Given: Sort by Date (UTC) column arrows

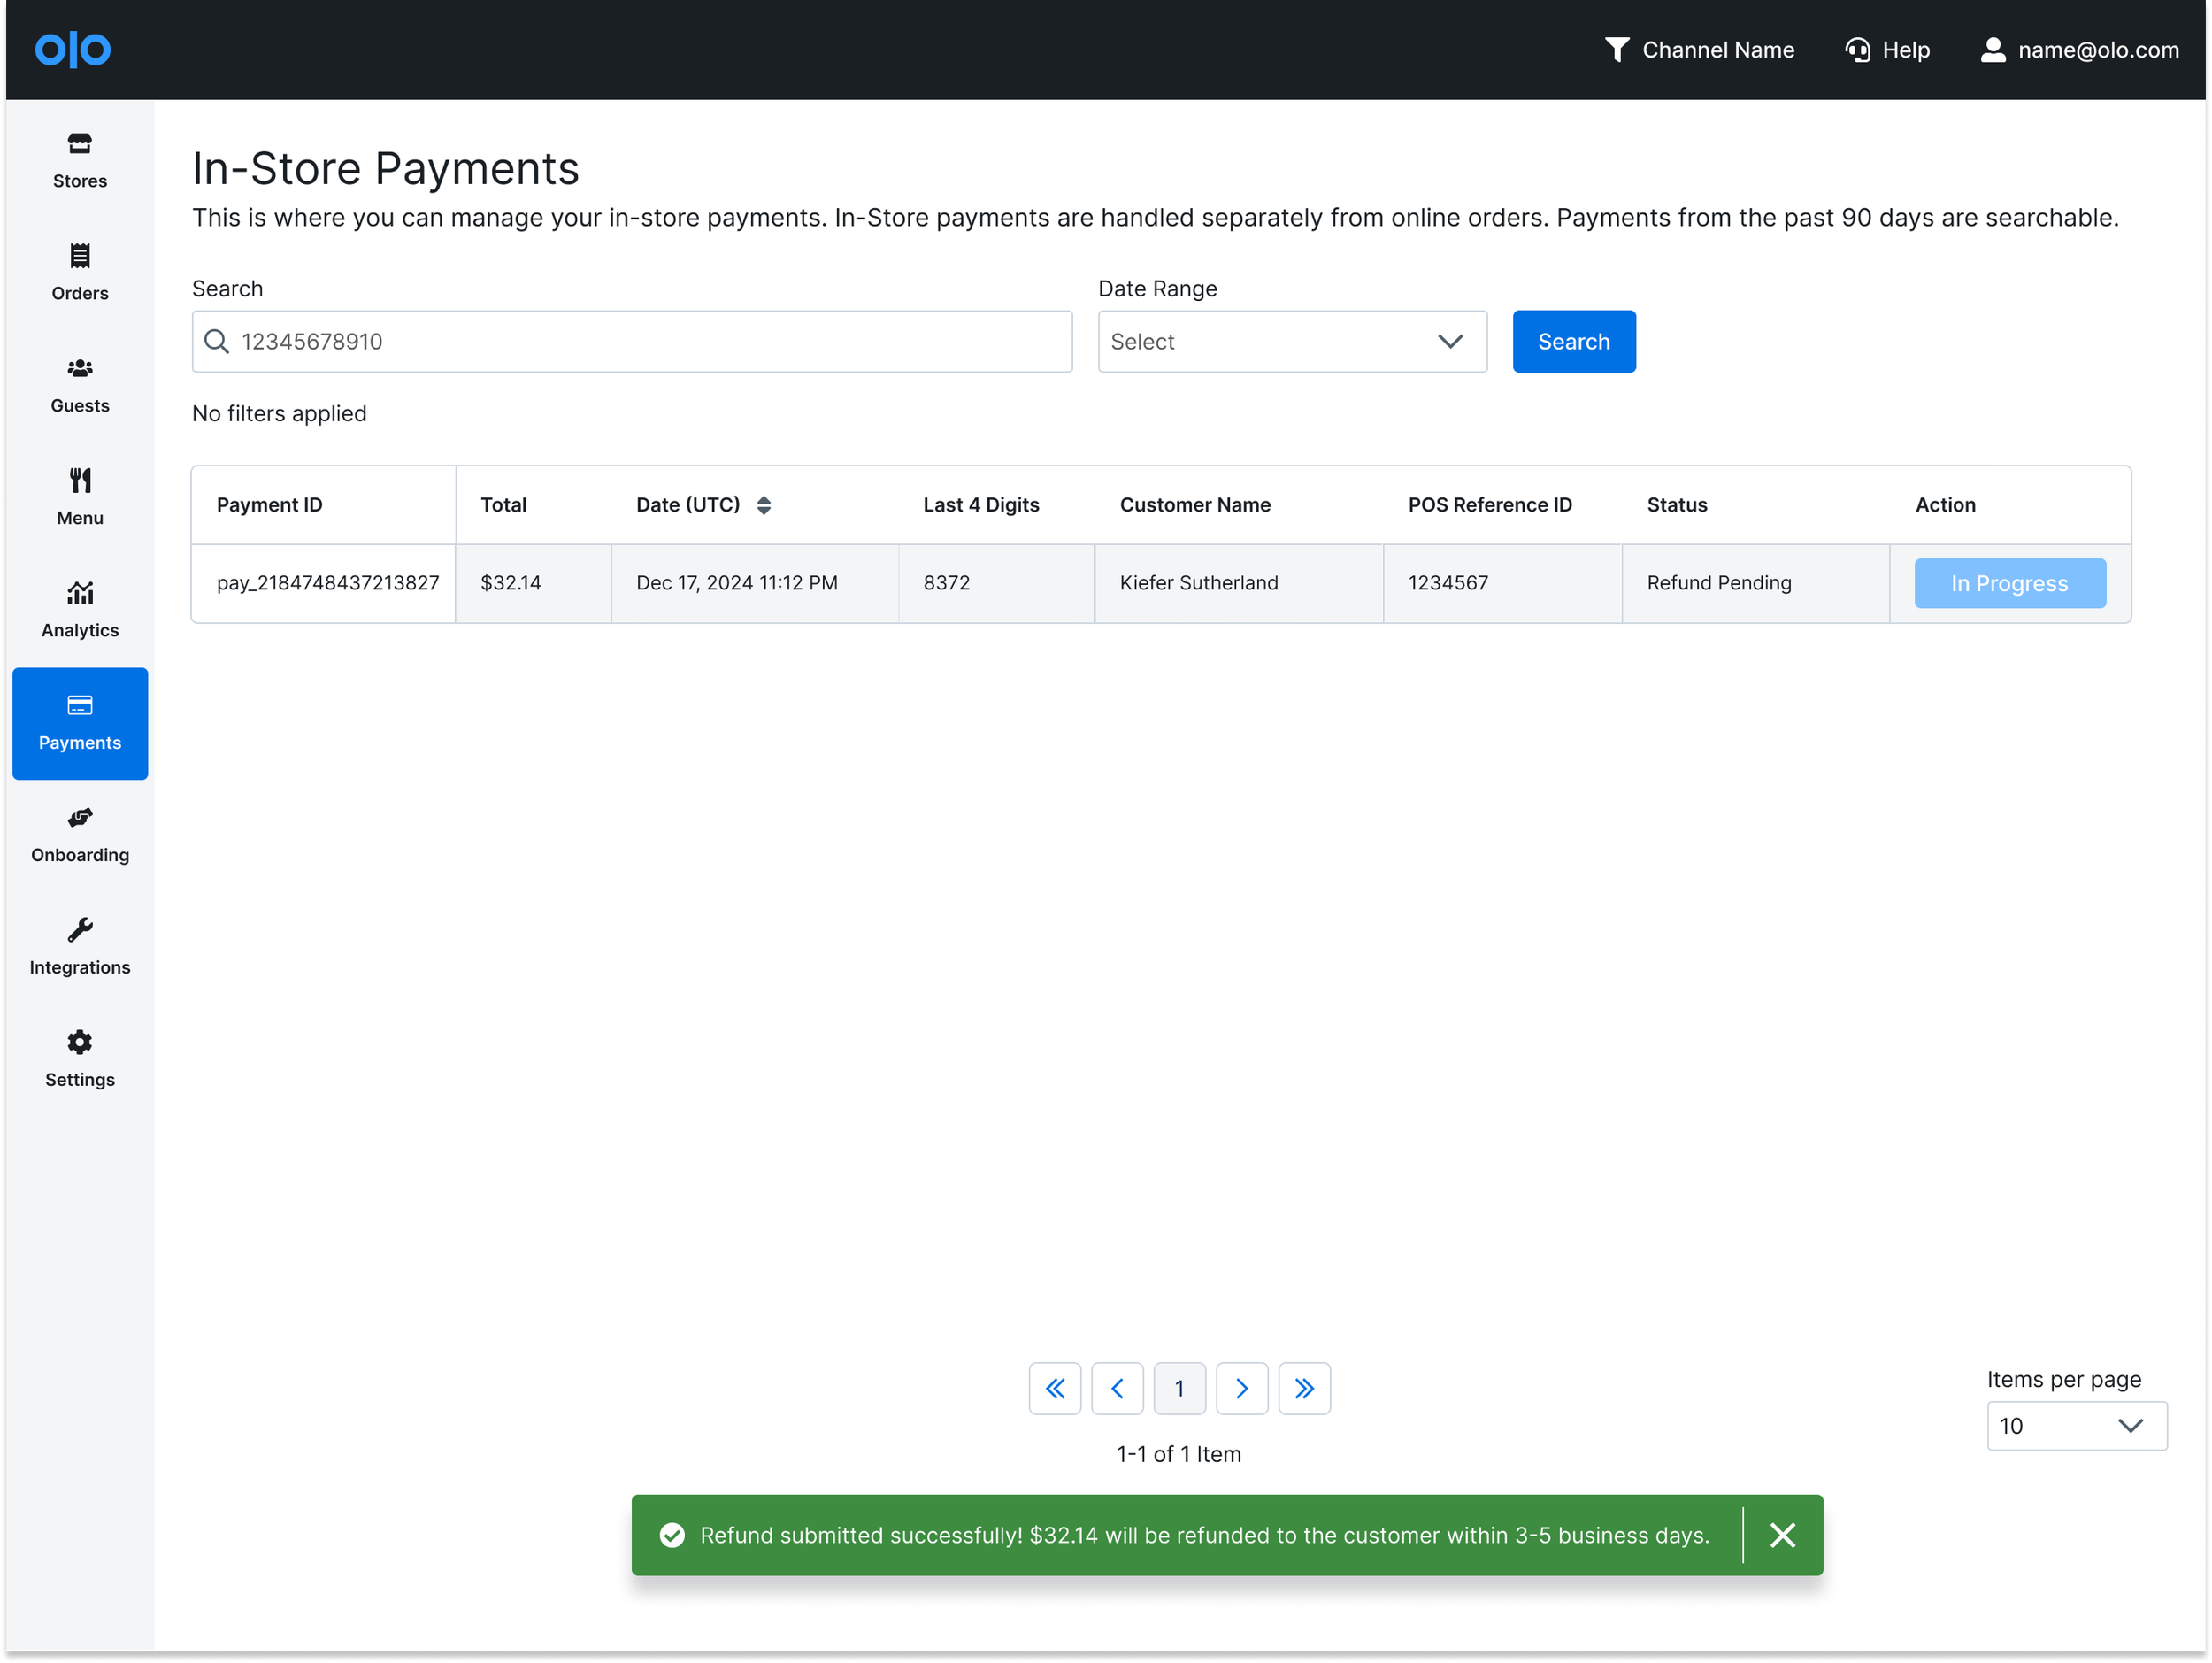Looking at the screenshot, I should pyautogui.click(x=764, y=505).
